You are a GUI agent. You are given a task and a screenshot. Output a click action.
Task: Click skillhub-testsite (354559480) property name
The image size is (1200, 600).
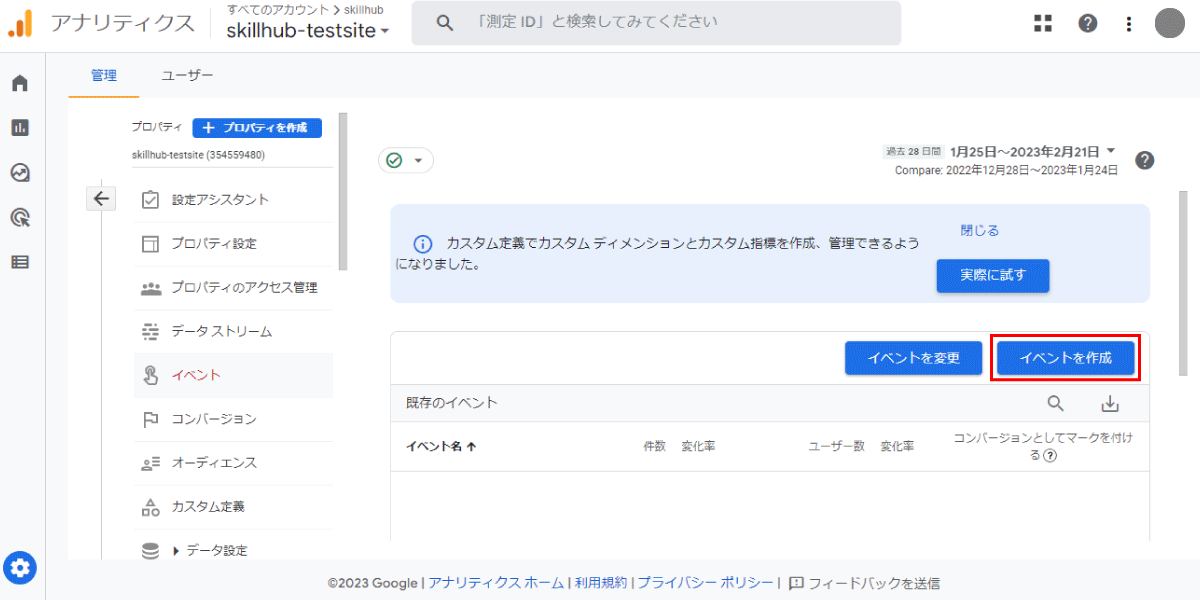coord(198,155)
